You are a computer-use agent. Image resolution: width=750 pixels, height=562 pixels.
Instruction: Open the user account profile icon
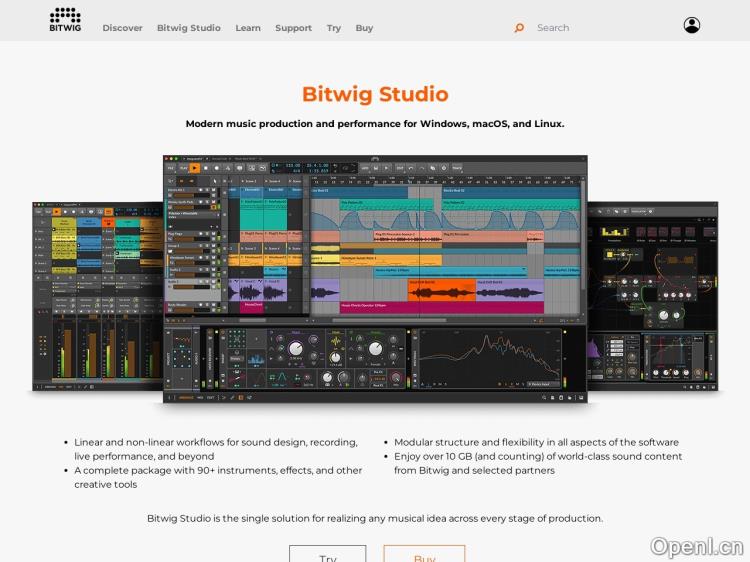[x=692, y=25]
